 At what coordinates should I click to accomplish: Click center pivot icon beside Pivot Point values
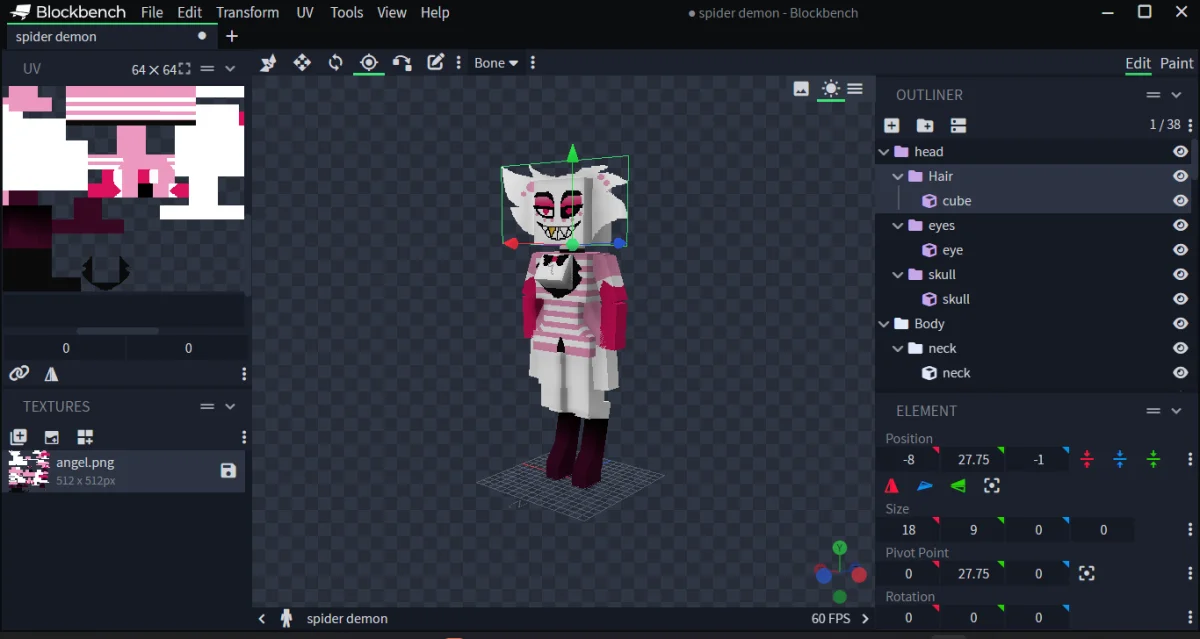(x=1087, y=574)
